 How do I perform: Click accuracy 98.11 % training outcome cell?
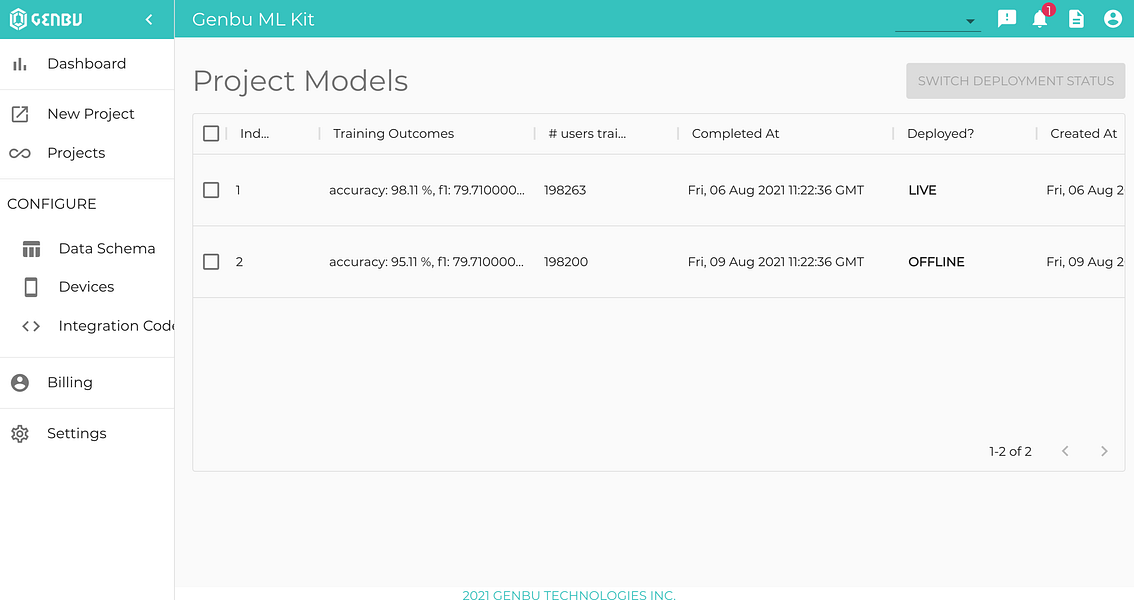(x=427, y=190)
